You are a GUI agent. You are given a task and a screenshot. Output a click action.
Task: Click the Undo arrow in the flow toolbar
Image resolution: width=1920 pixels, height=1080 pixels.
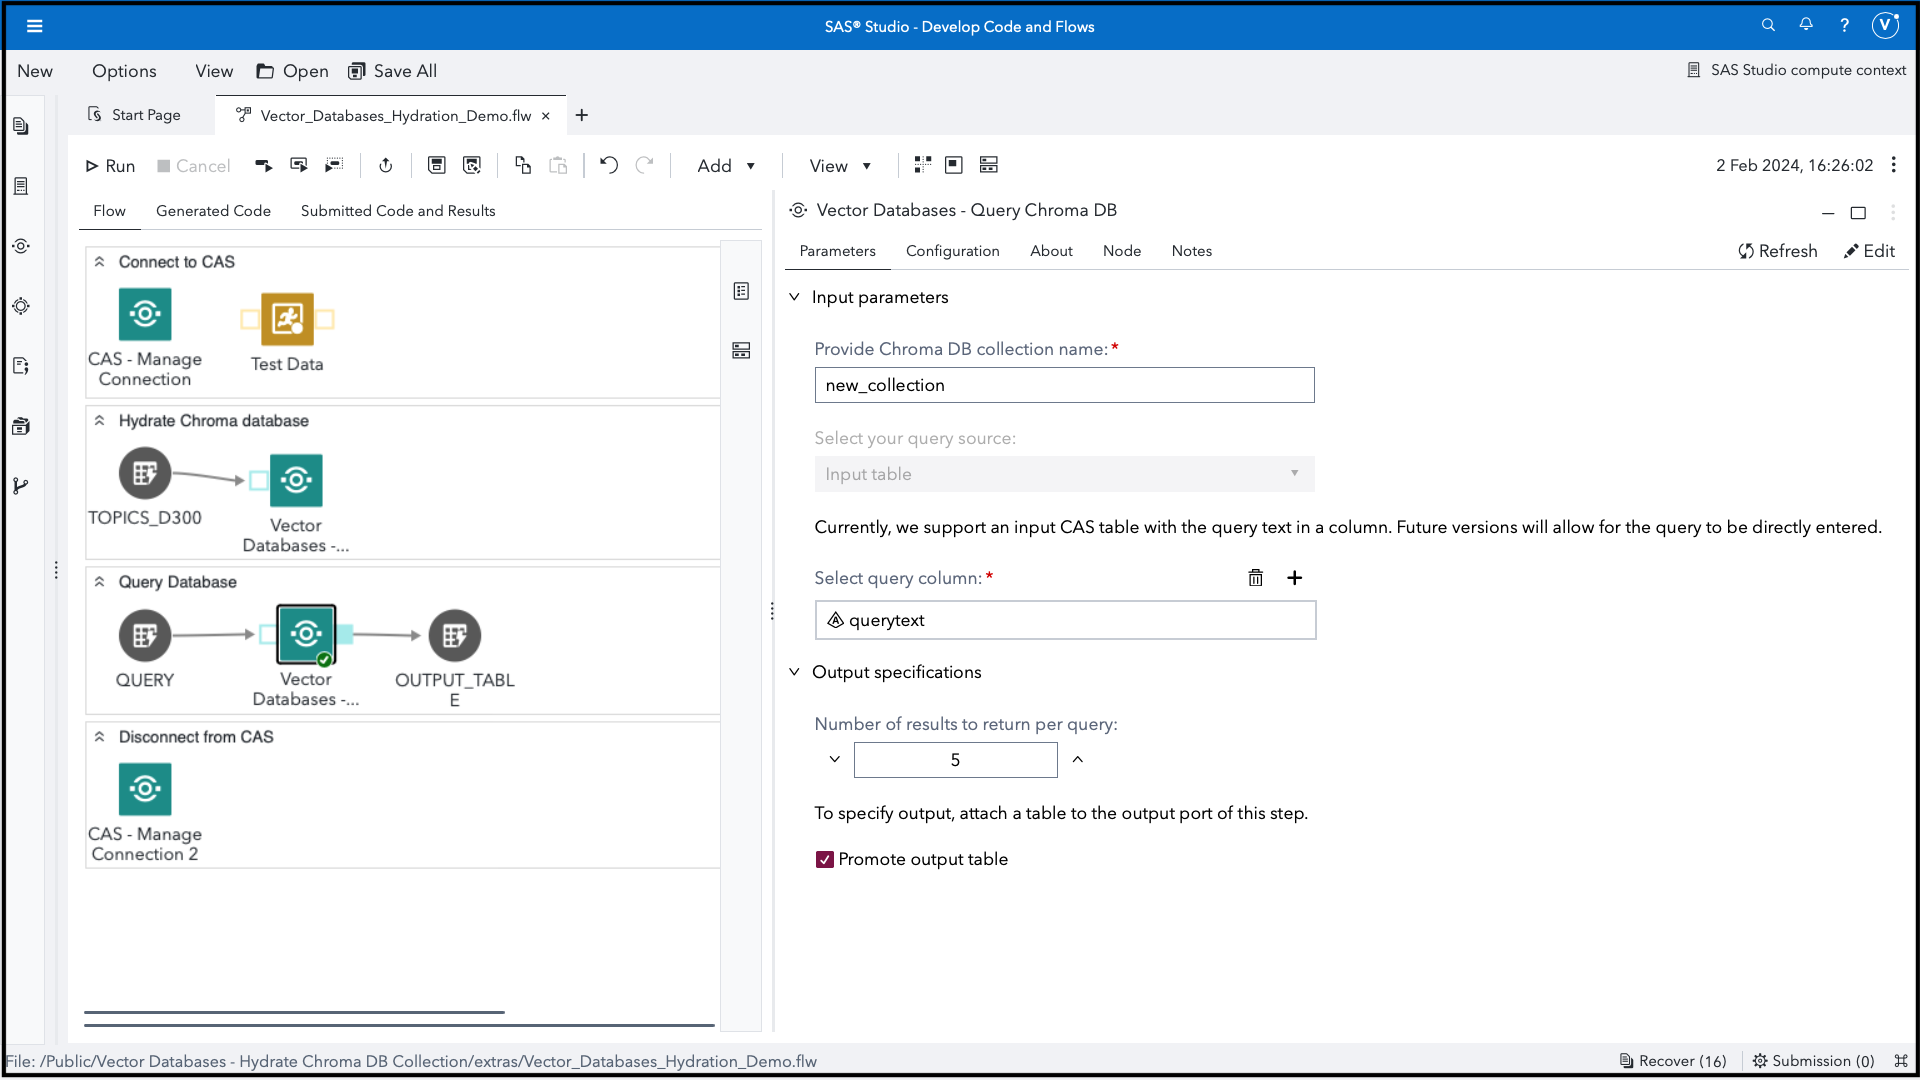(x=608, y=165)
